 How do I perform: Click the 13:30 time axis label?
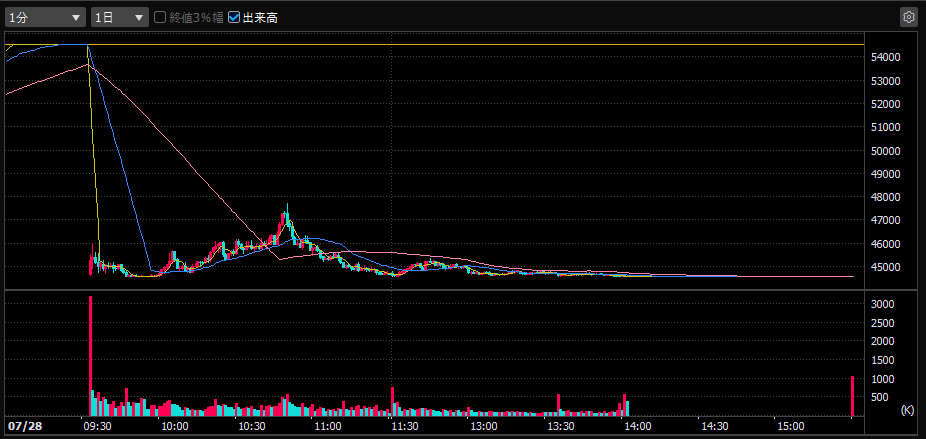[x=560, y=427]
